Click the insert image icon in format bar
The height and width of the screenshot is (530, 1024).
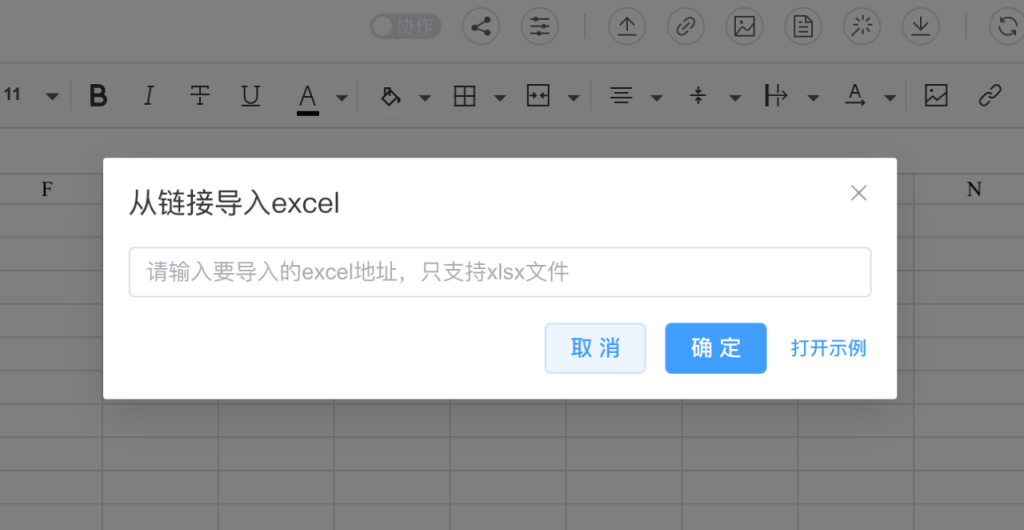click(936, 96)
